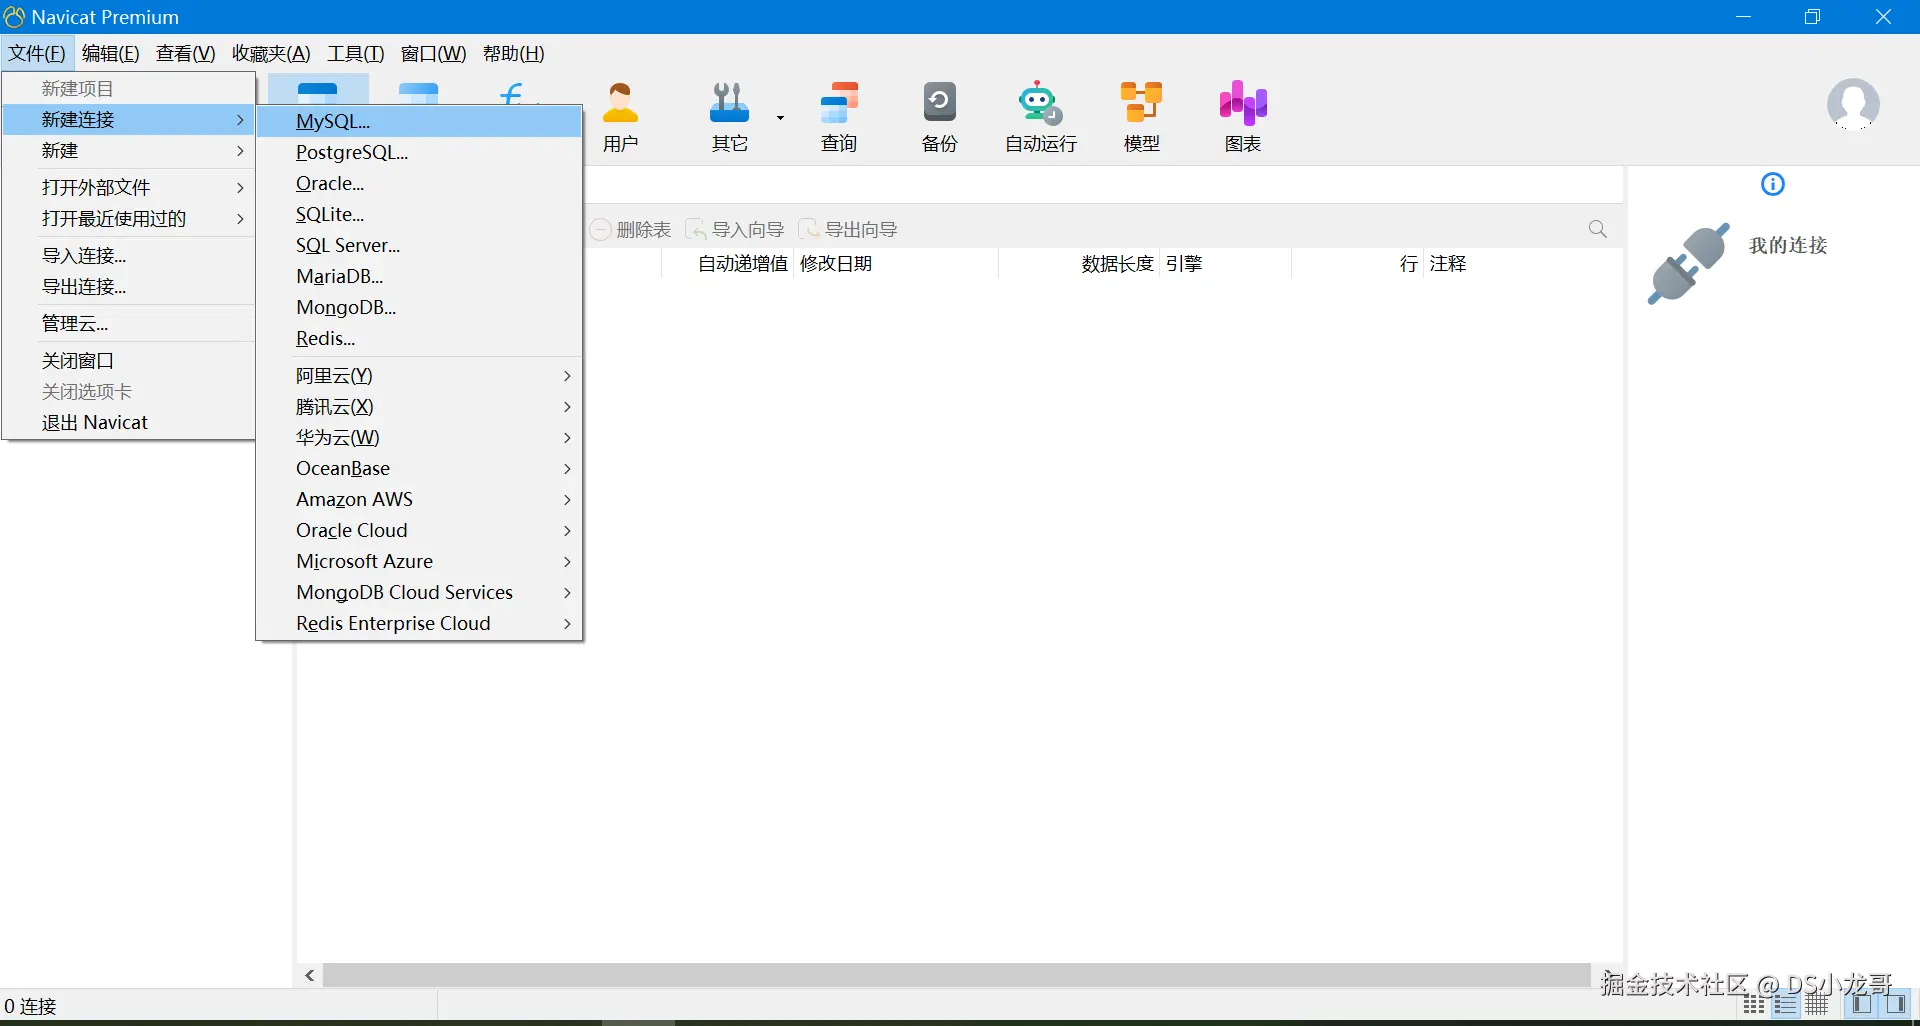
Task: Click the 修改日期 column header
Action: click(x=896, y=264)
